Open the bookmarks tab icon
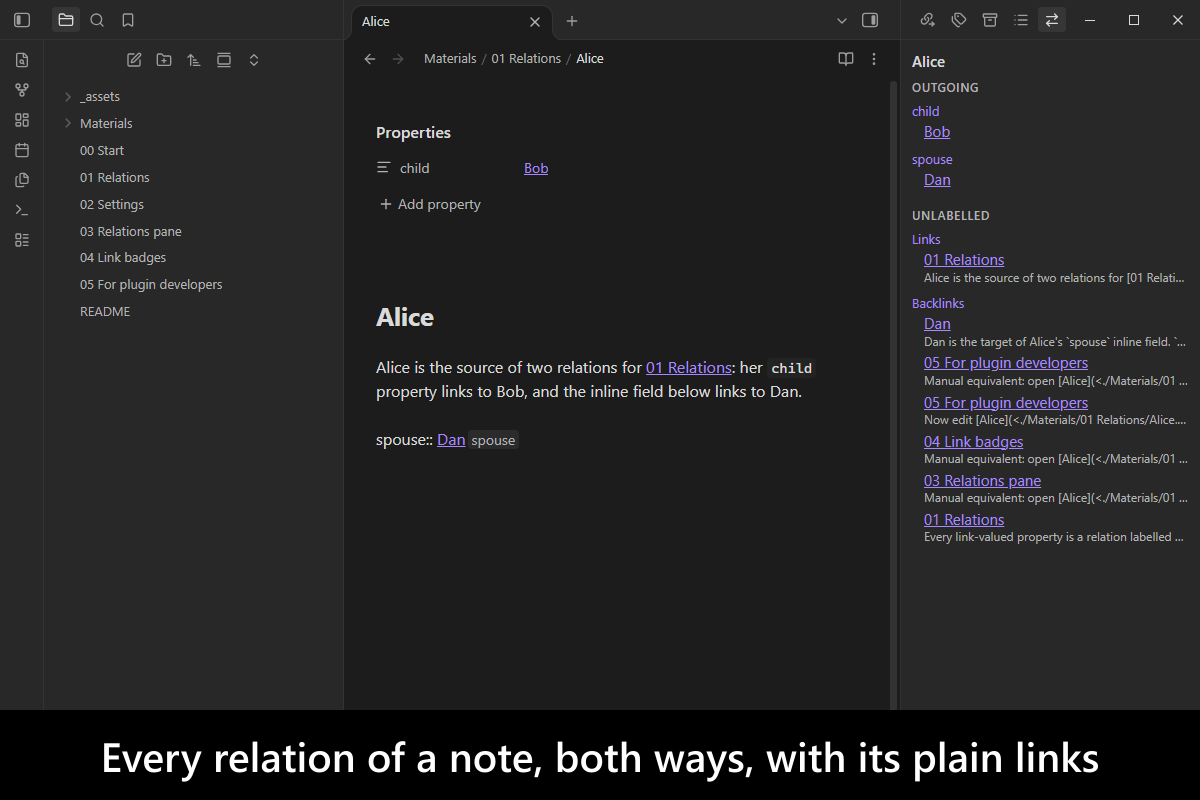1200x800 pixels. click(128, 20)
